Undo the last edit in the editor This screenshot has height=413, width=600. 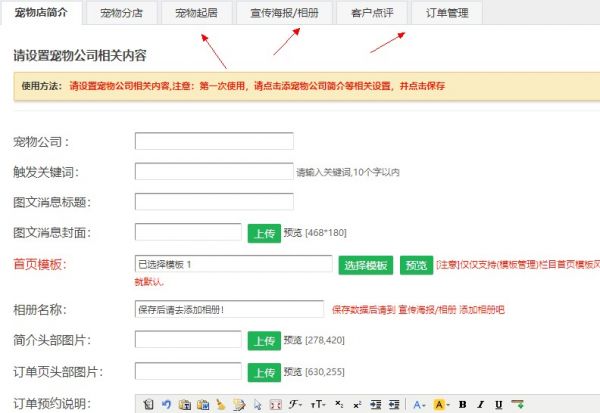coord(166,404)
